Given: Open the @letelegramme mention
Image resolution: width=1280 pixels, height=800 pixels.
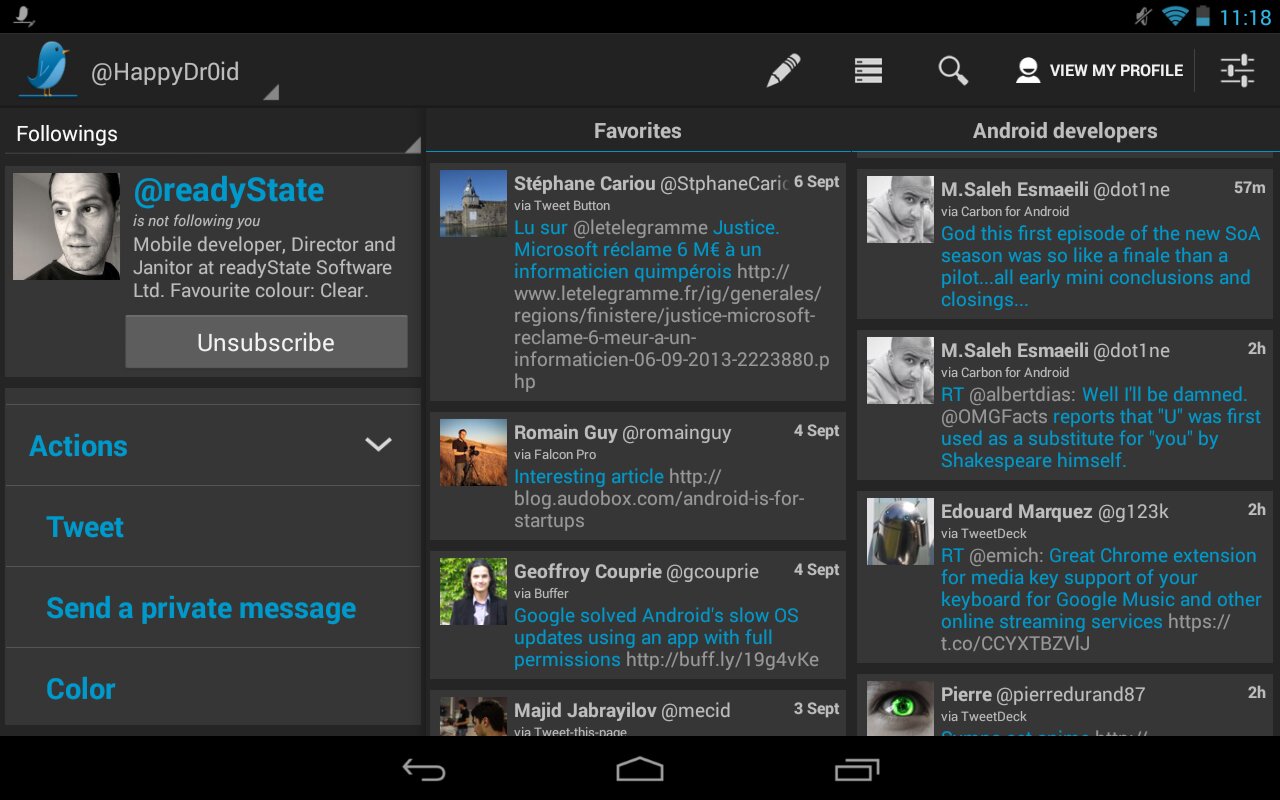Looking at the screenshot, I should [640, 228].
